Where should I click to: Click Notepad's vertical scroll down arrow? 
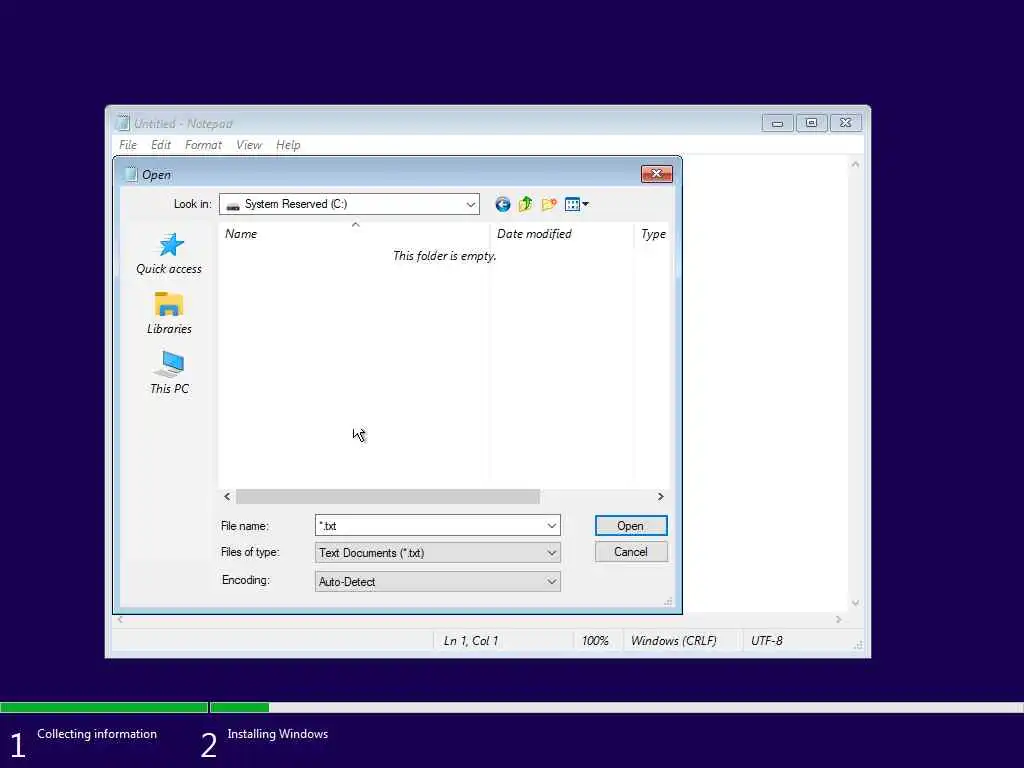pyautogui.click(x=856, y=603)
